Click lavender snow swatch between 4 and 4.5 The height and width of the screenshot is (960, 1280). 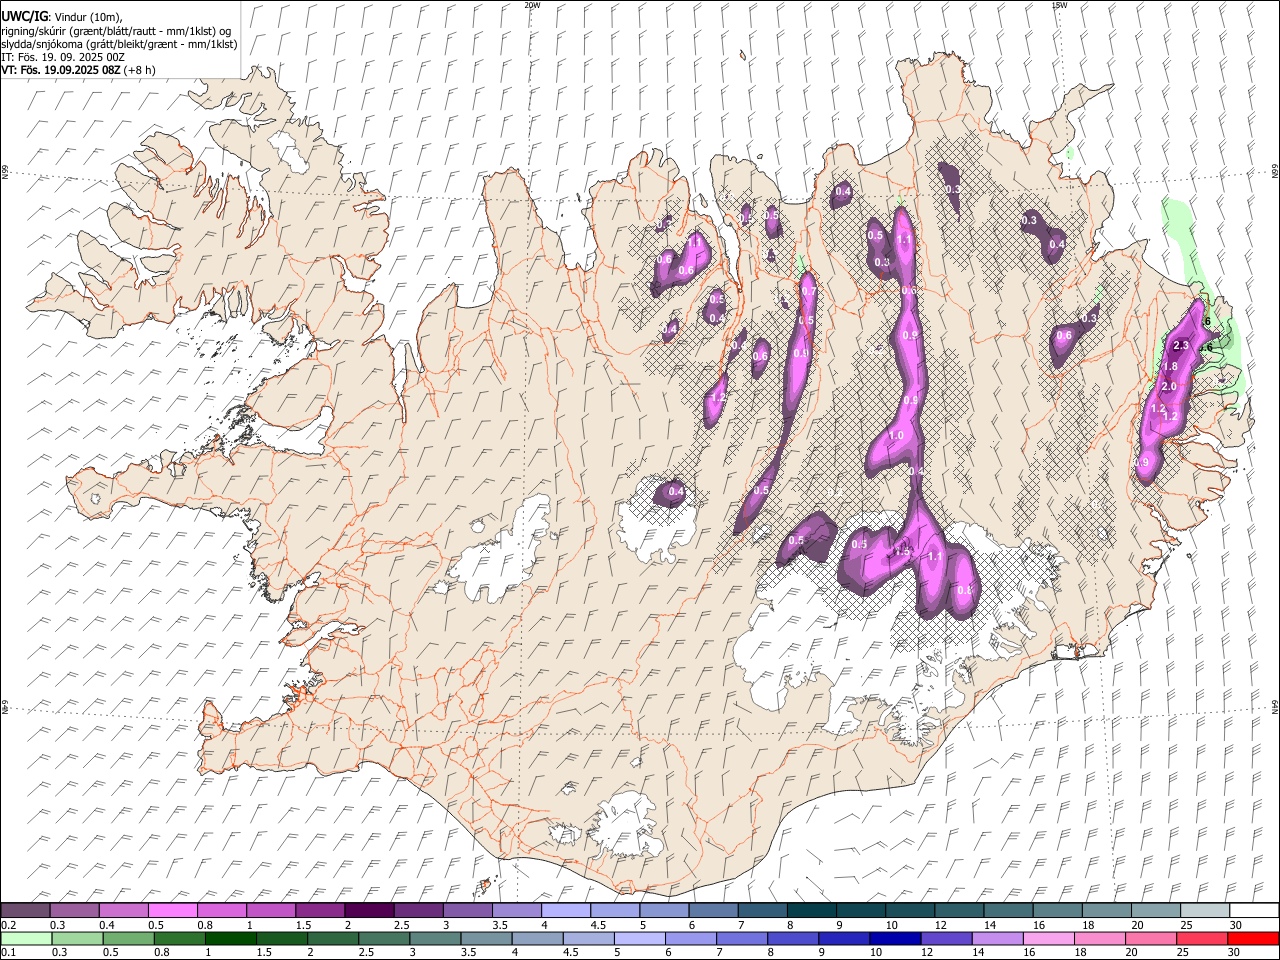coord(564,910)
